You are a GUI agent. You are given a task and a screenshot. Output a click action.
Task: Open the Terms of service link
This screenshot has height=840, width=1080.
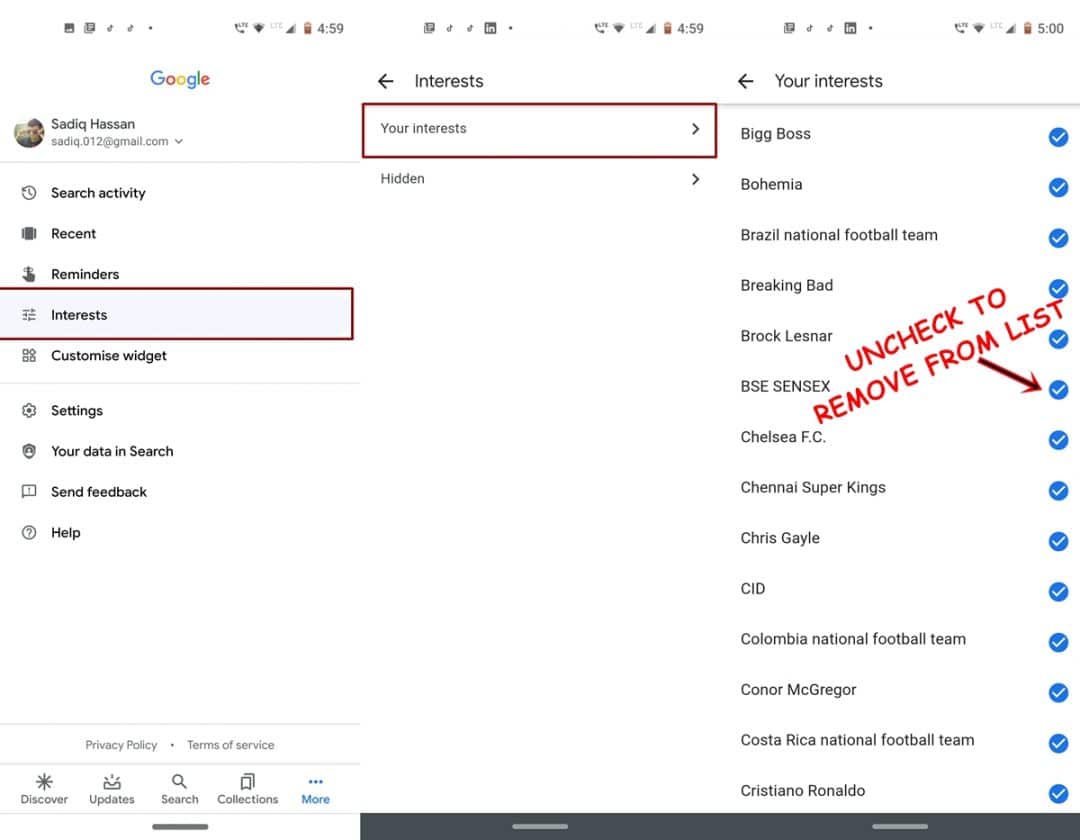pyautogui.click(x=231, y=745)
